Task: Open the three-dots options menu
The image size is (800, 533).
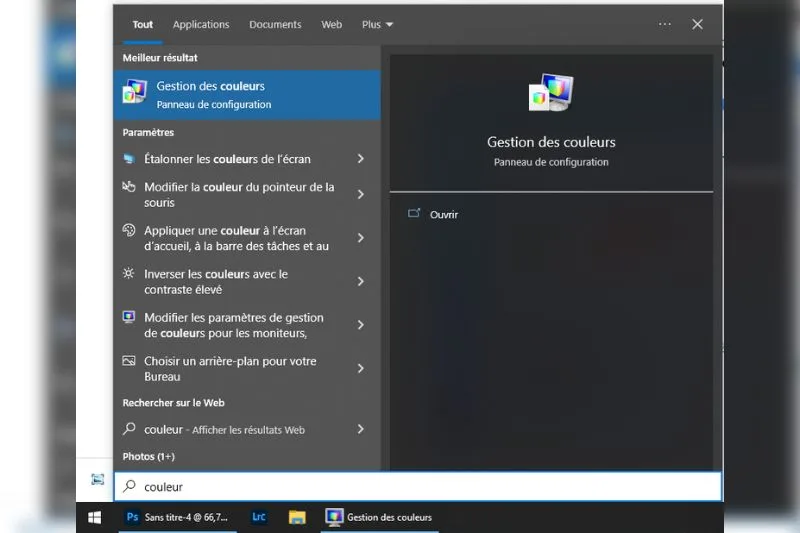Action: pyautogui.click(x=664, y=24)
